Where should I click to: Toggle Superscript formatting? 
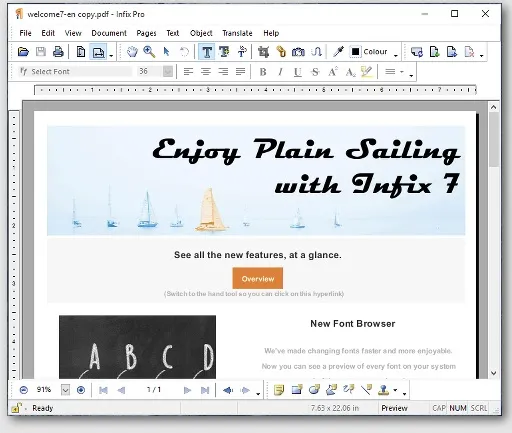(333, 72)
